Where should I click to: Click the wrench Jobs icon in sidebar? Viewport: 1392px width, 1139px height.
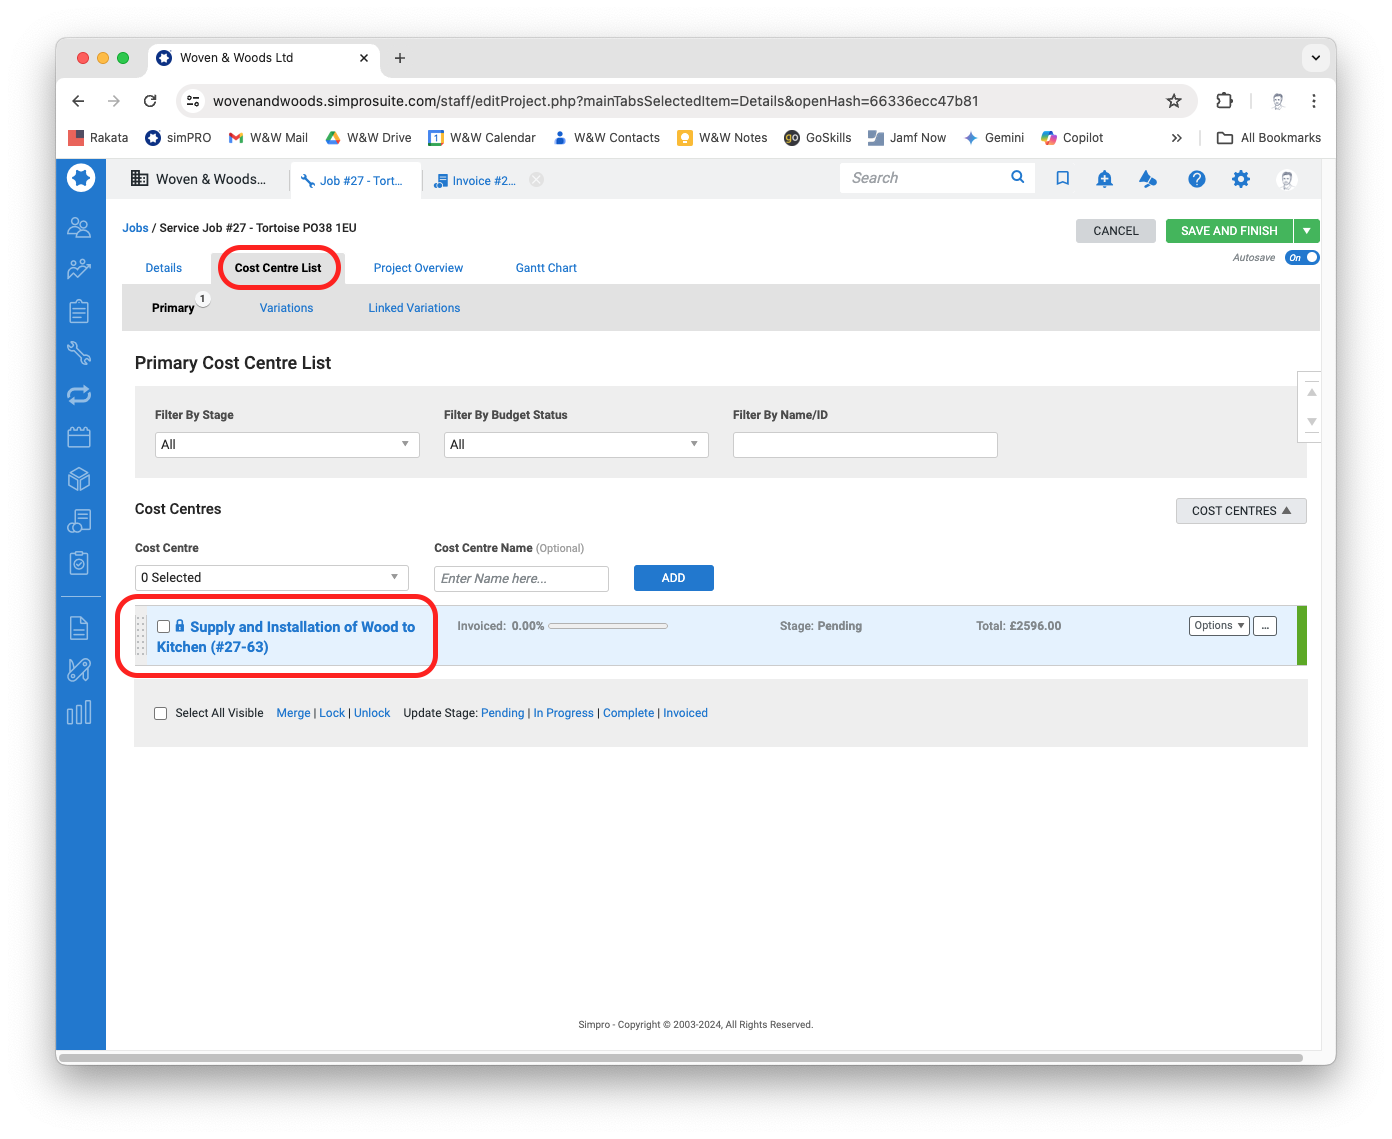pyautogui.click(x=79, y=353)
